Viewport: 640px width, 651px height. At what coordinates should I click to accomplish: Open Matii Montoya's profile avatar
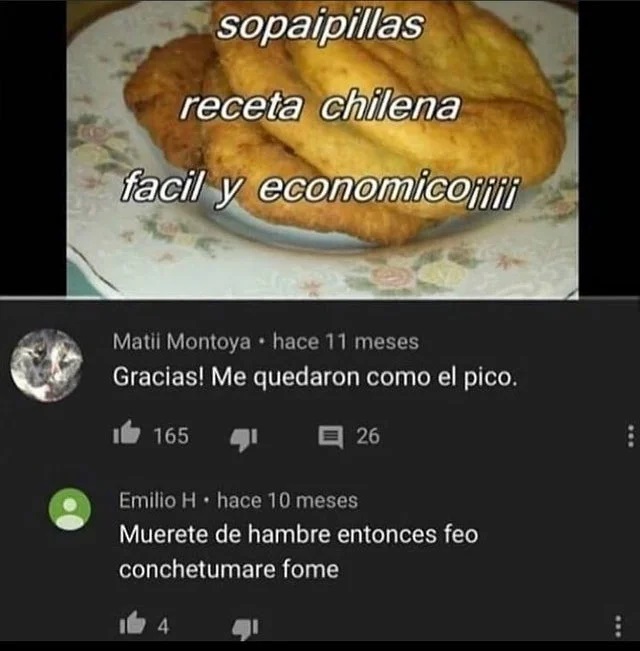pos(46,365)
